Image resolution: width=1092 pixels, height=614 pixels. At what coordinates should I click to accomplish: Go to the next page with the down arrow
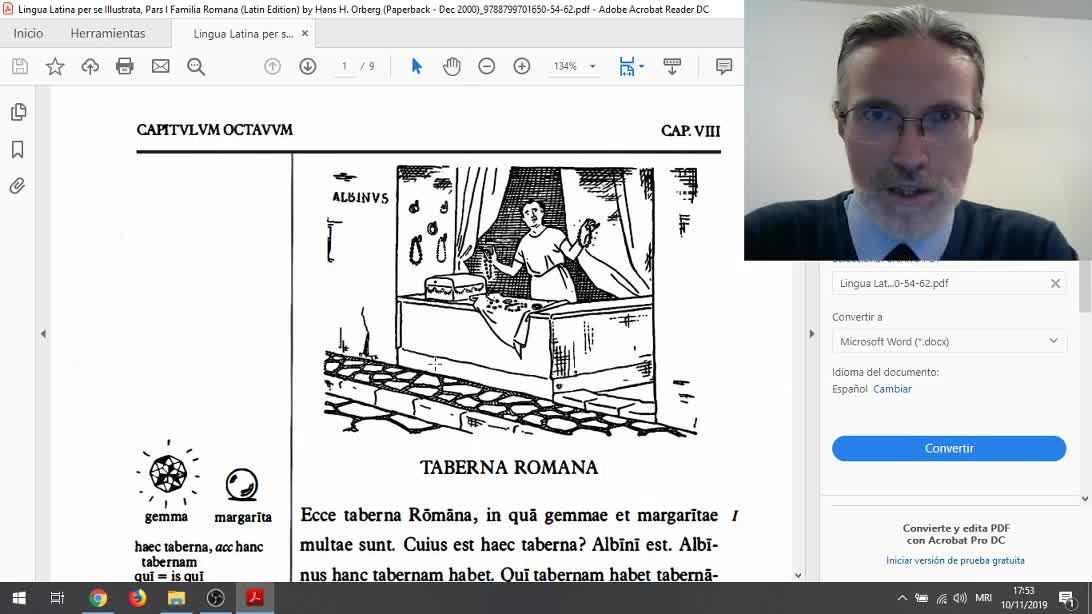pos(308,66)
